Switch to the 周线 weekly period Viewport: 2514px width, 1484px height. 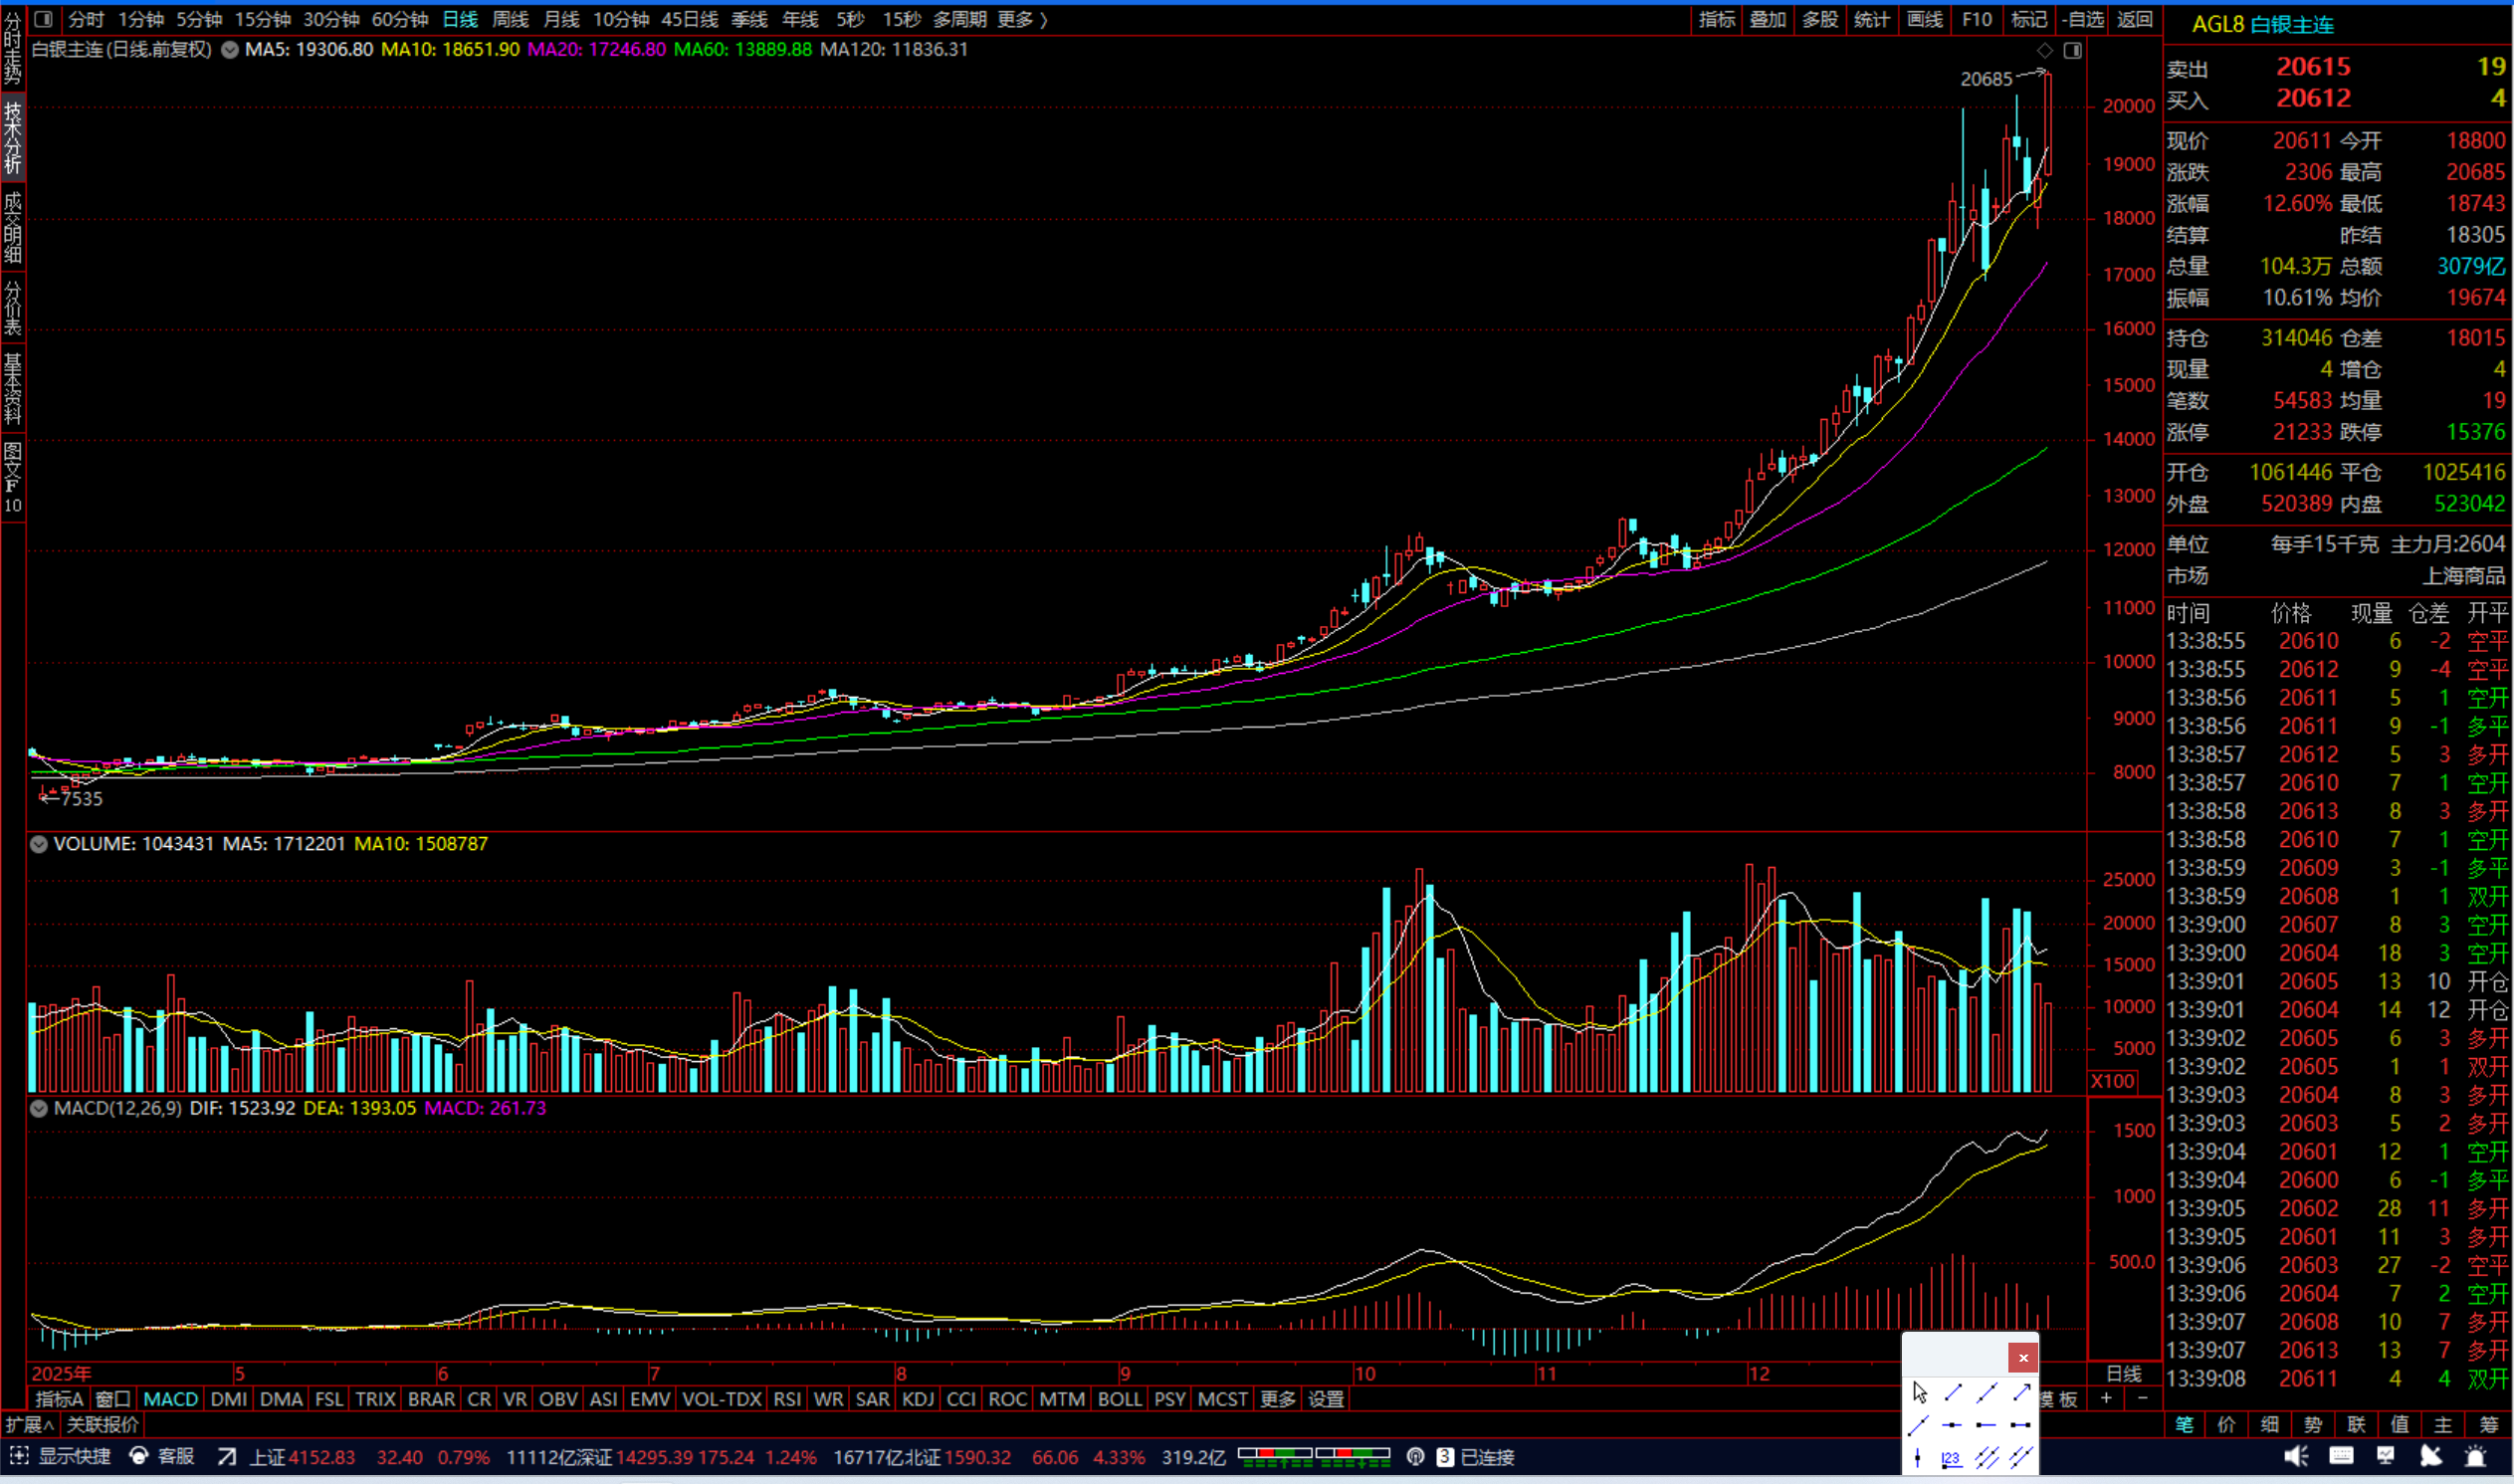click(510, 19)
